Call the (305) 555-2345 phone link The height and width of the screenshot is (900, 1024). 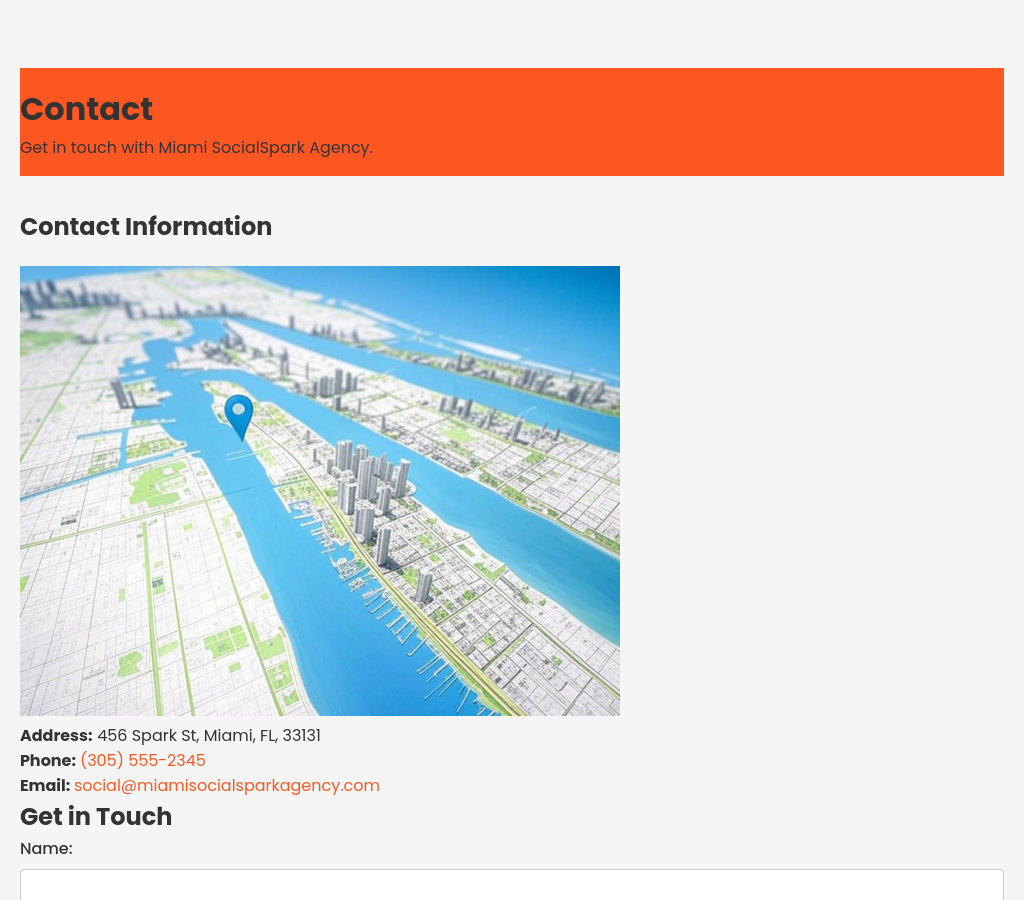coord(142,760)
